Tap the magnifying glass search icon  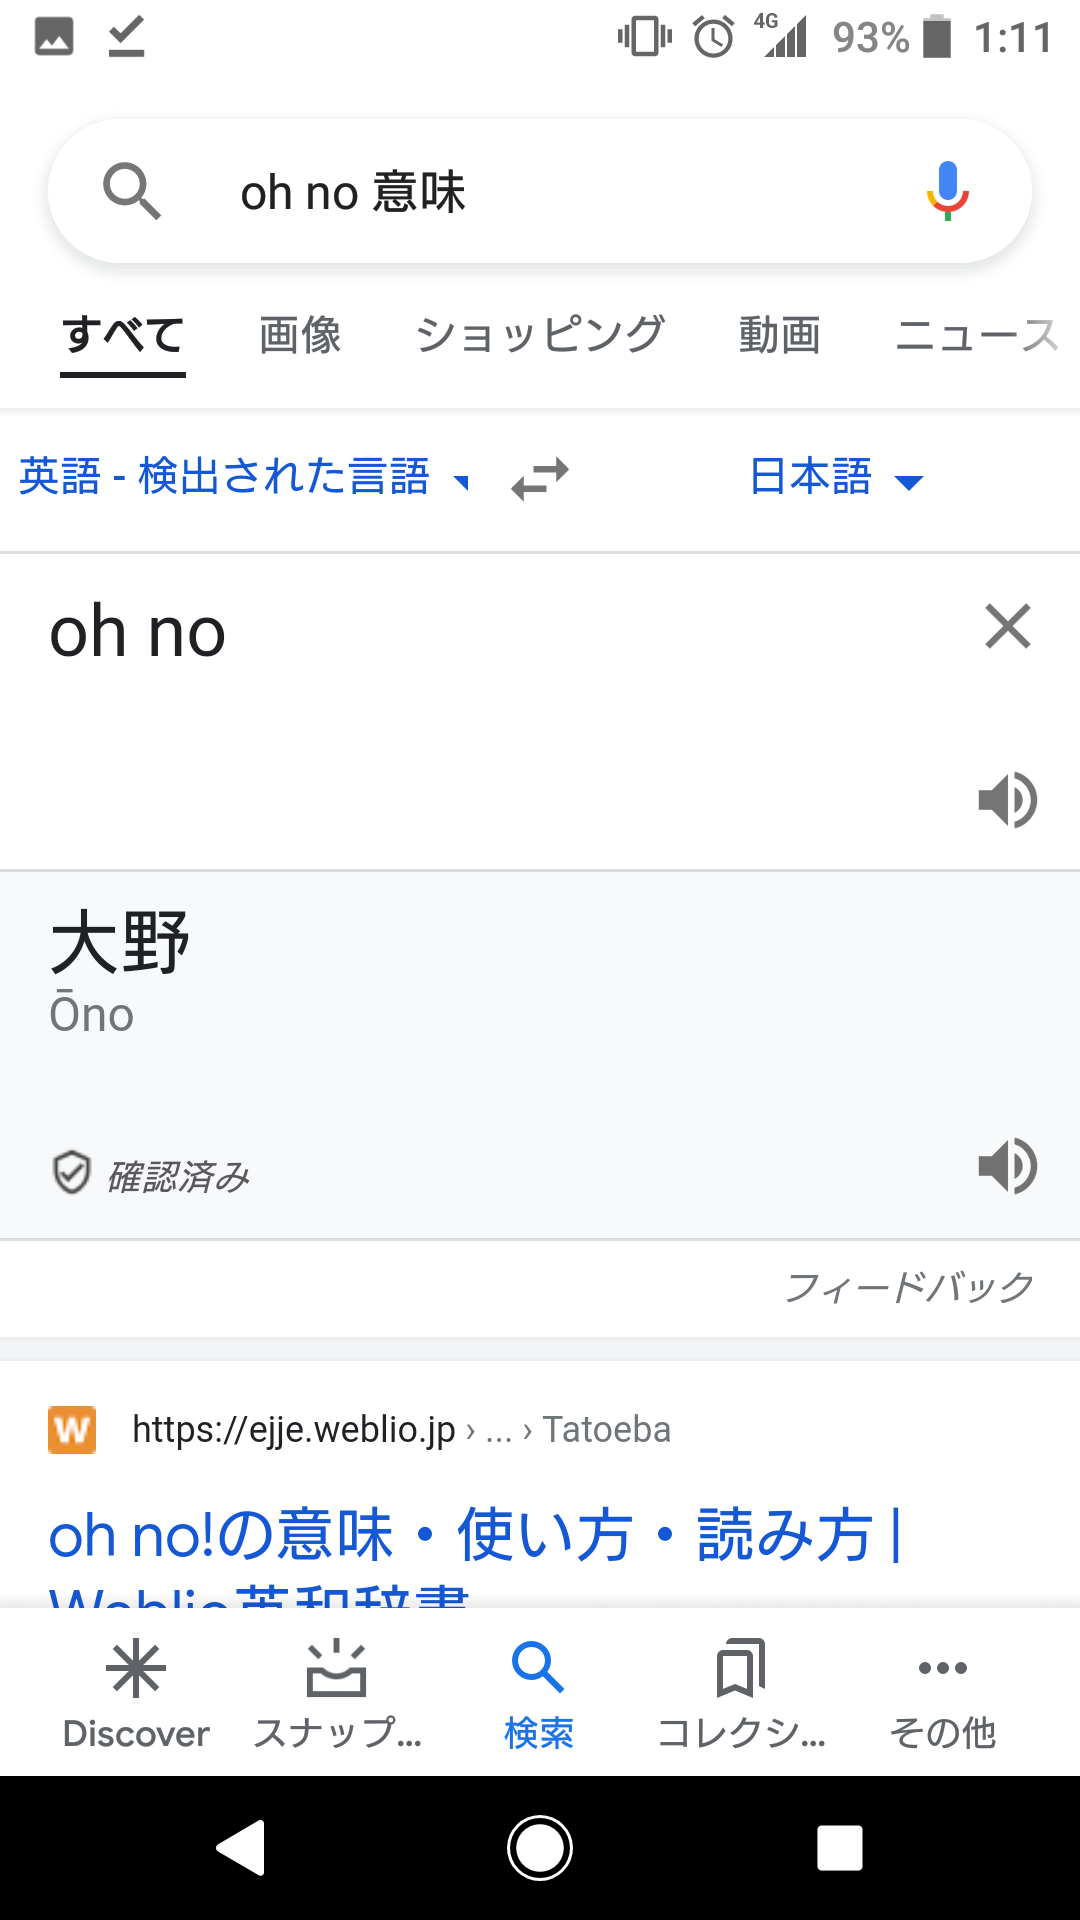click(x=133, y=190)
